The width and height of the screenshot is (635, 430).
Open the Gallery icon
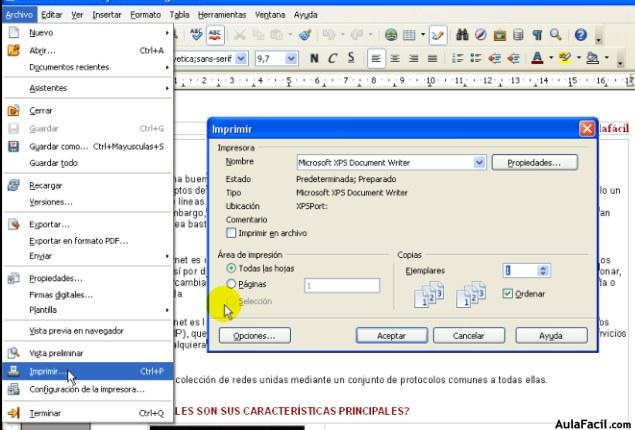tap(500, 35)
